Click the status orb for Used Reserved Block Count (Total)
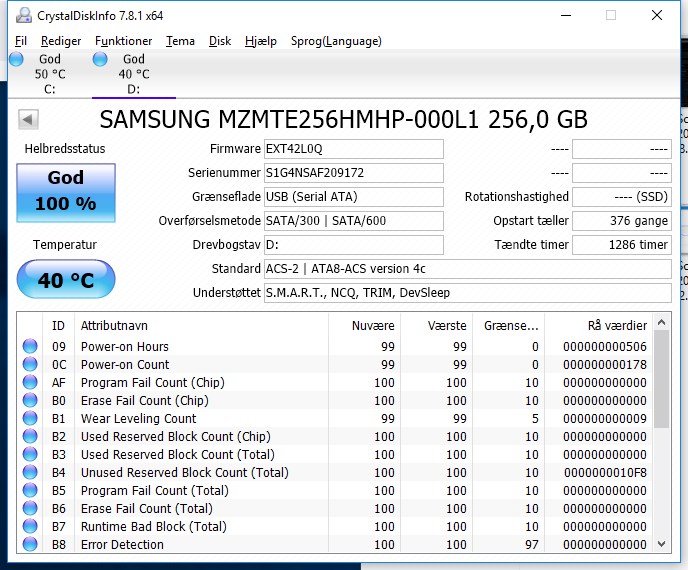 coord(30,454)
